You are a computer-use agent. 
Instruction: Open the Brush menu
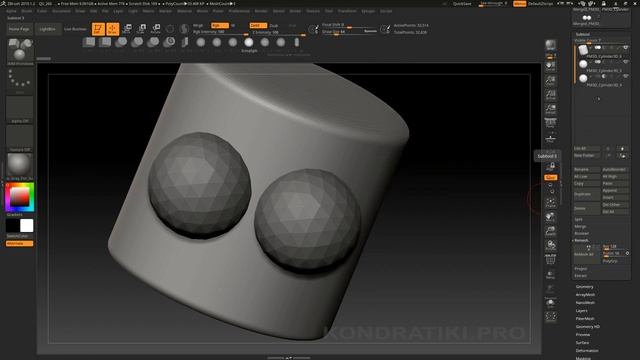pyautogui.click(x=27, y=11)
